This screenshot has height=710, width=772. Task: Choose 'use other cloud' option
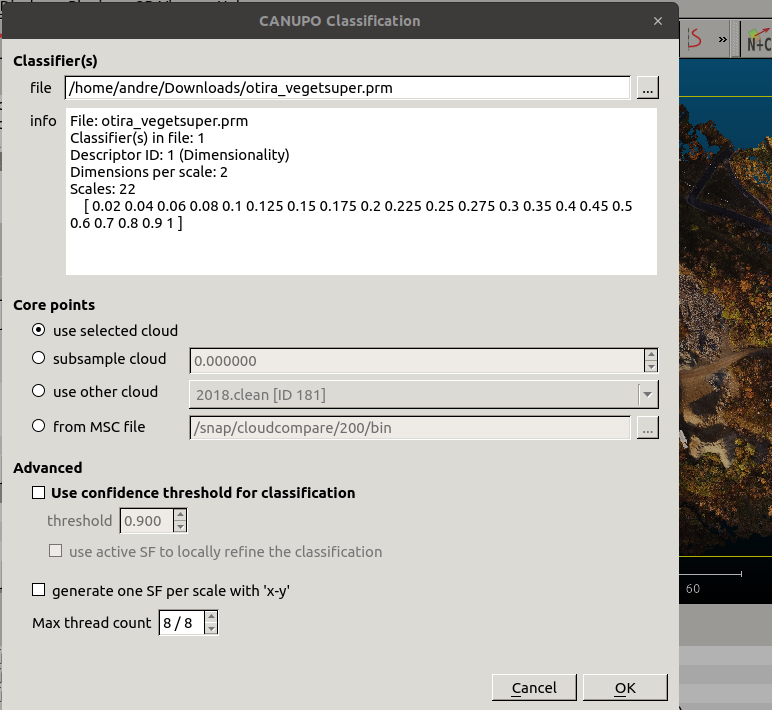point(39,391)
